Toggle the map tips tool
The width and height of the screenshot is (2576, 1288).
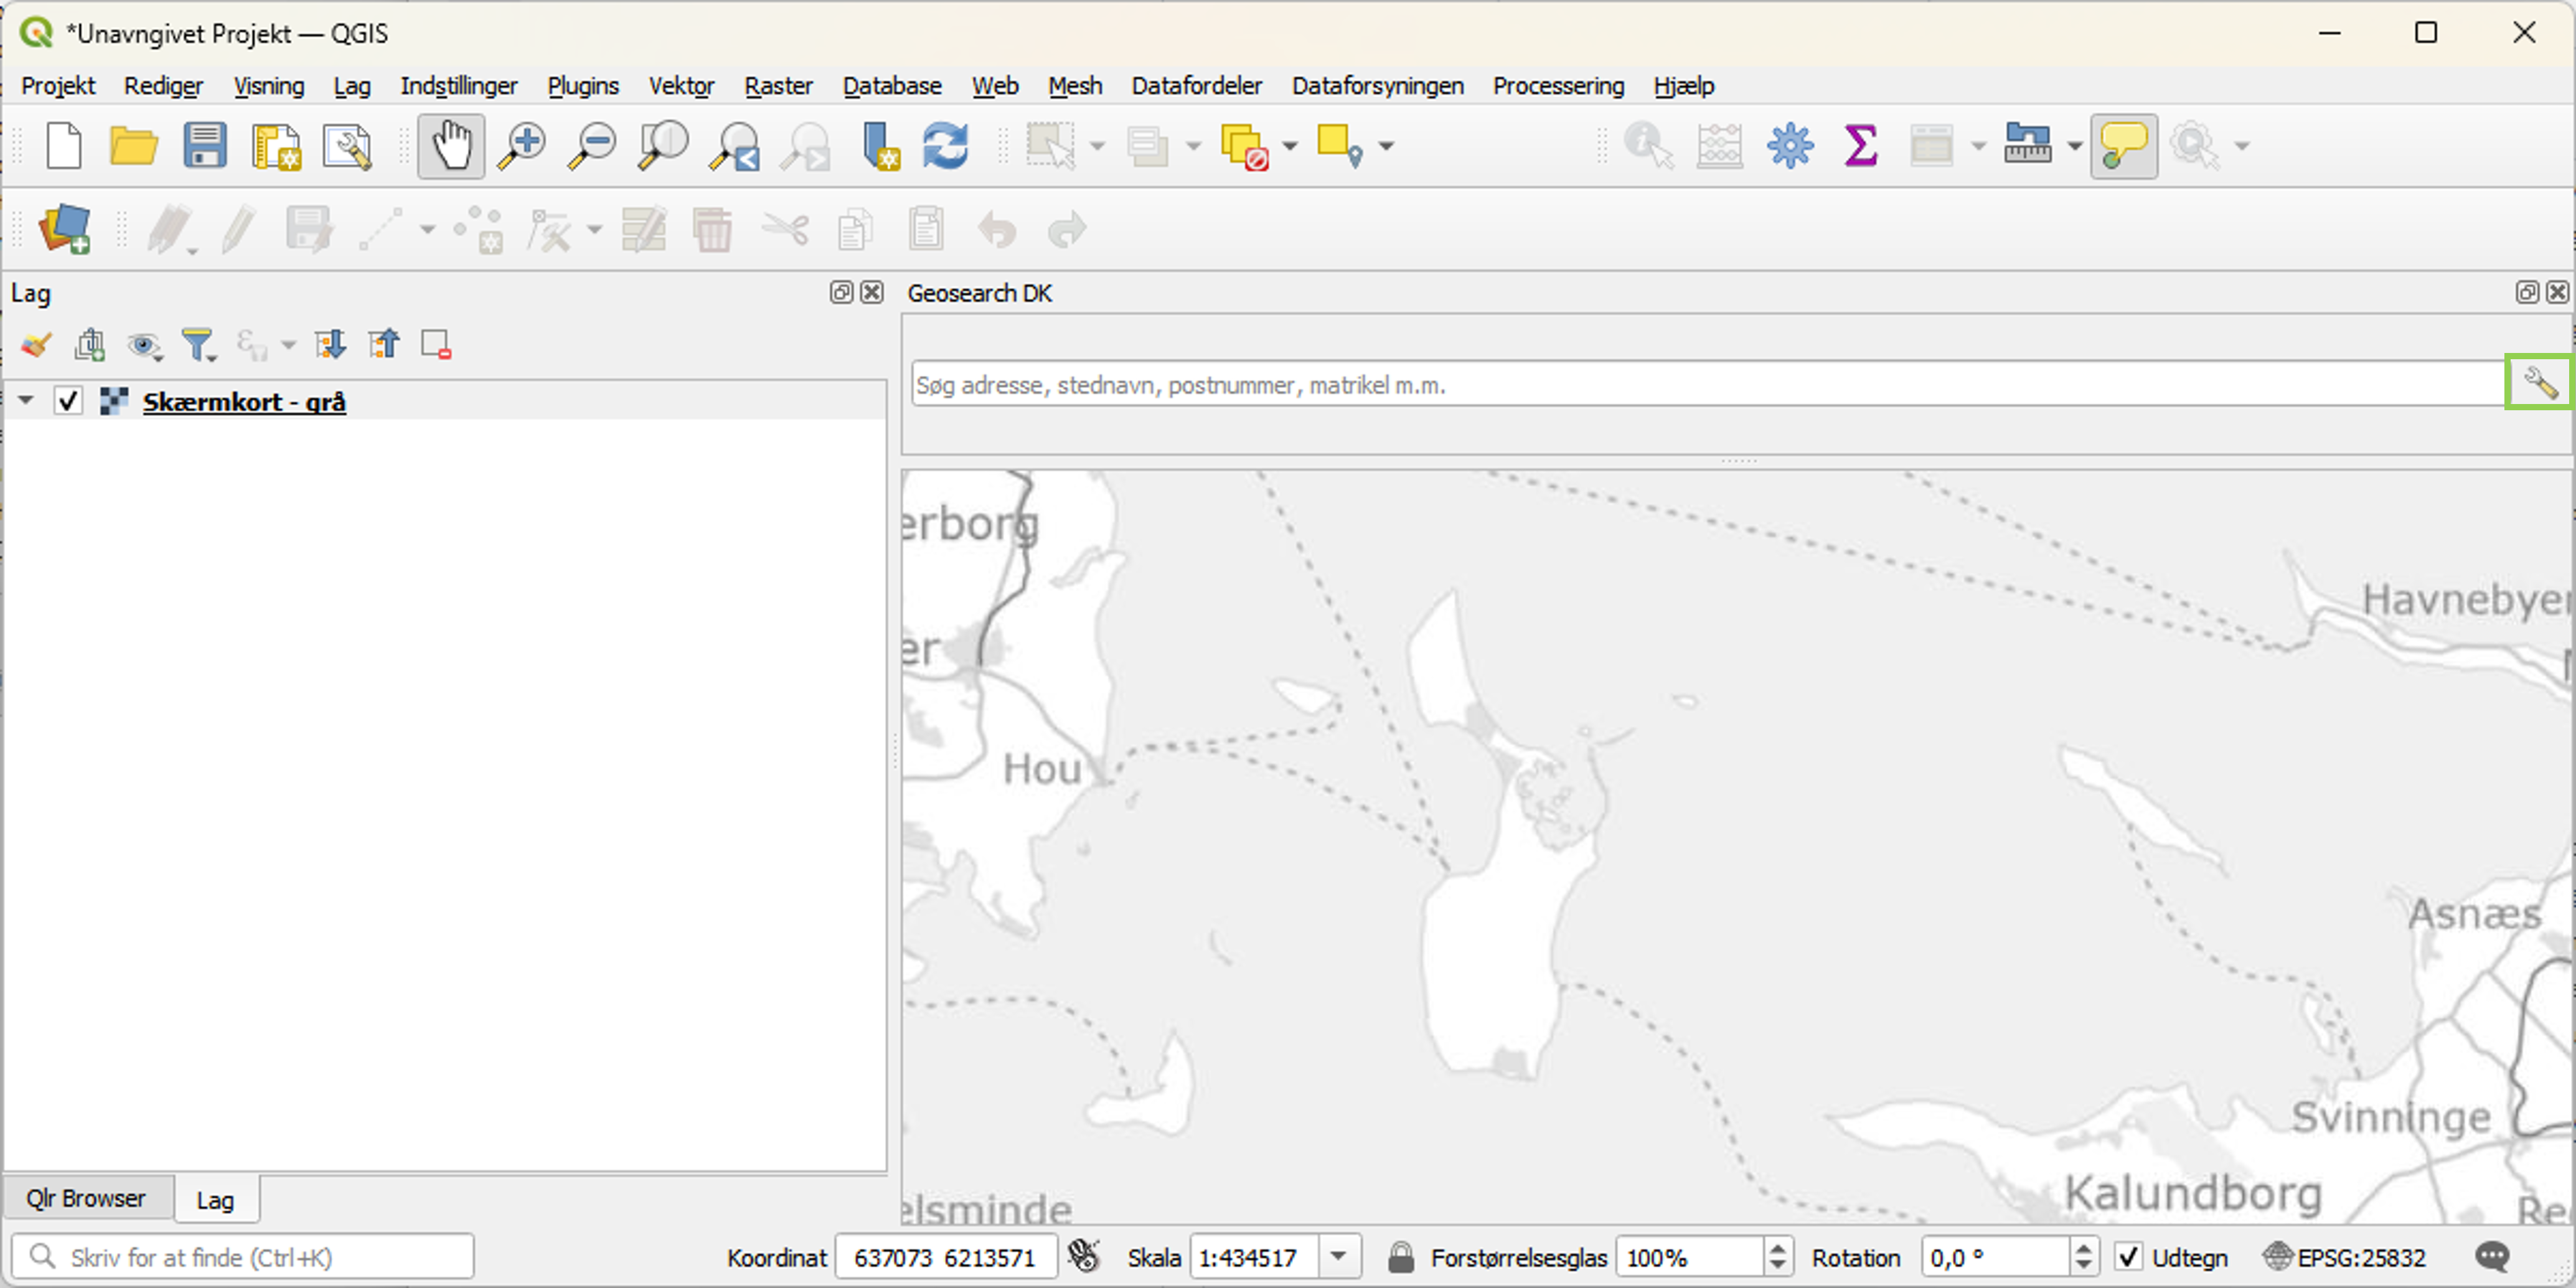coord(2123,145)
